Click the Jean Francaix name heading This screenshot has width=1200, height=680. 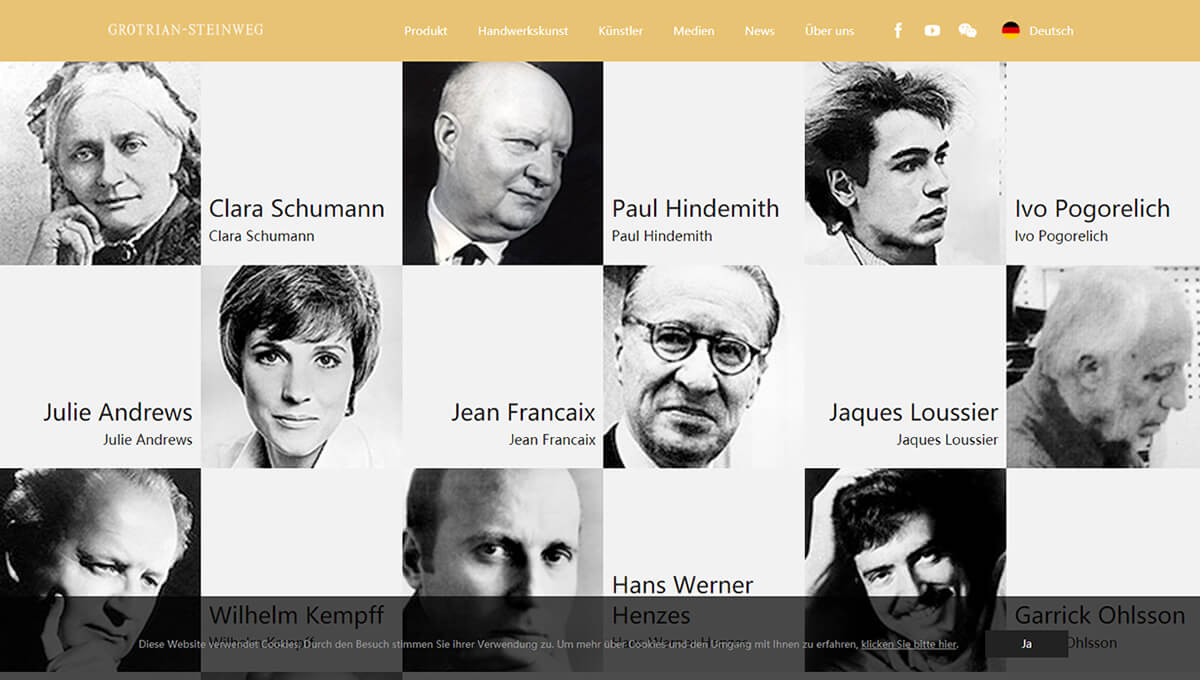click(523, 412)
